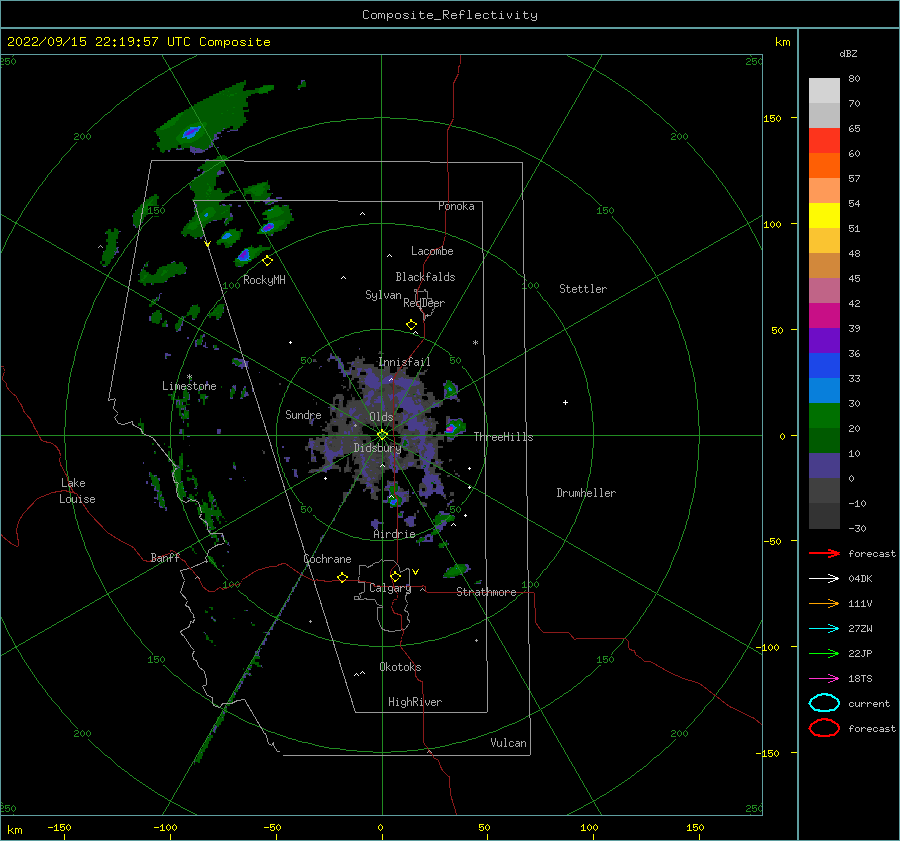The image size is (900, 841).
Task: Click the strong purple echo near ThreeHills
Action: tap(452, 428)
